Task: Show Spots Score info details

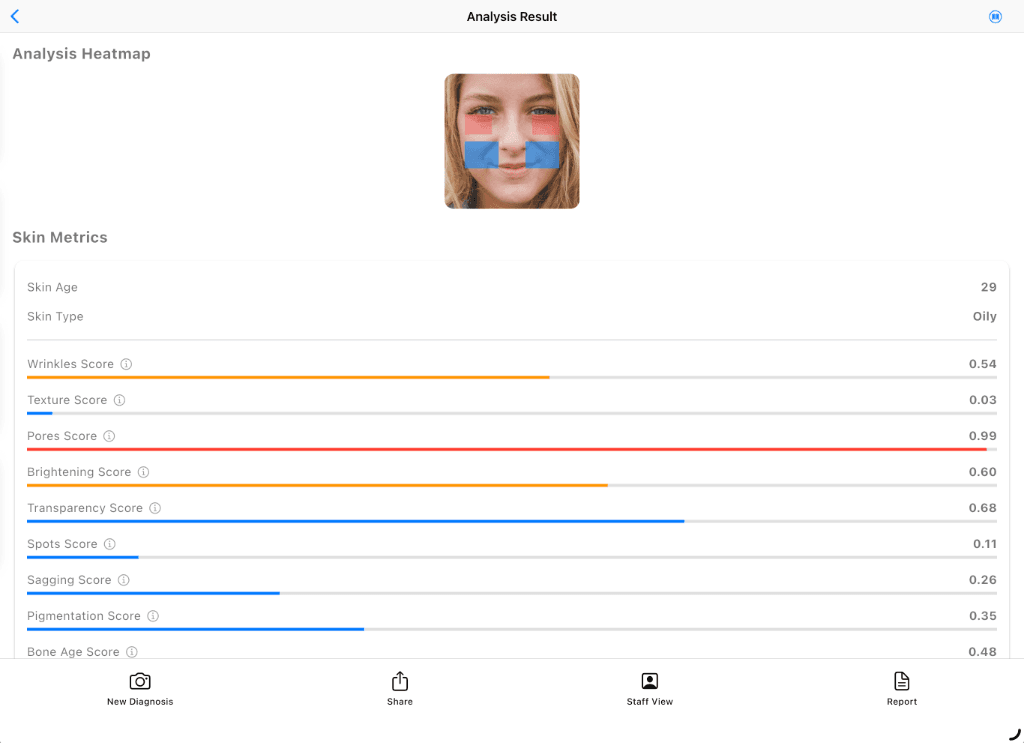Action: [110, 544]
